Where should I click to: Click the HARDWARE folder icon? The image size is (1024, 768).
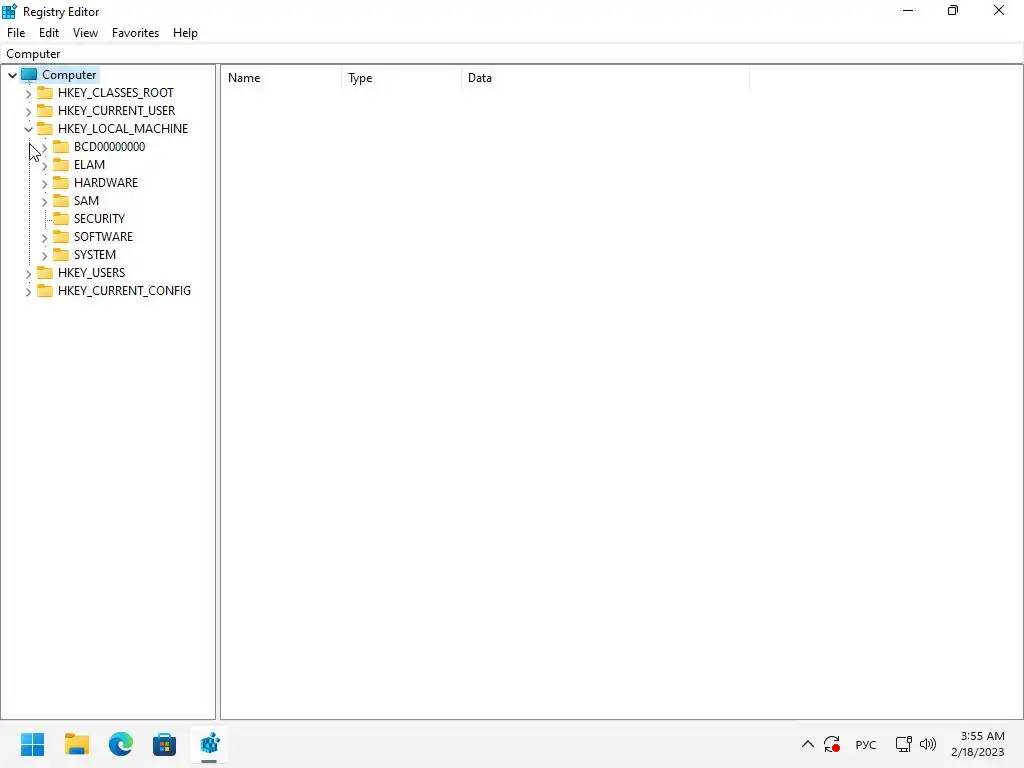(61, 182)
